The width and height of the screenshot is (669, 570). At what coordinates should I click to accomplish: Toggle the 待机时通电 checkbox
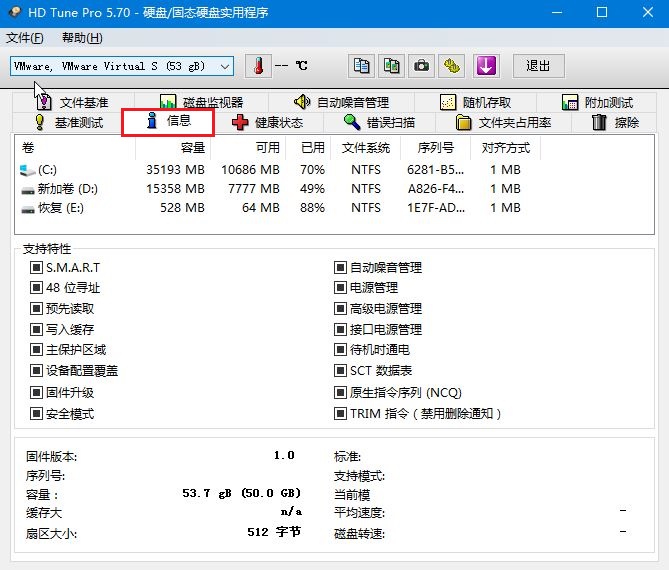click(x=340, y=350)
